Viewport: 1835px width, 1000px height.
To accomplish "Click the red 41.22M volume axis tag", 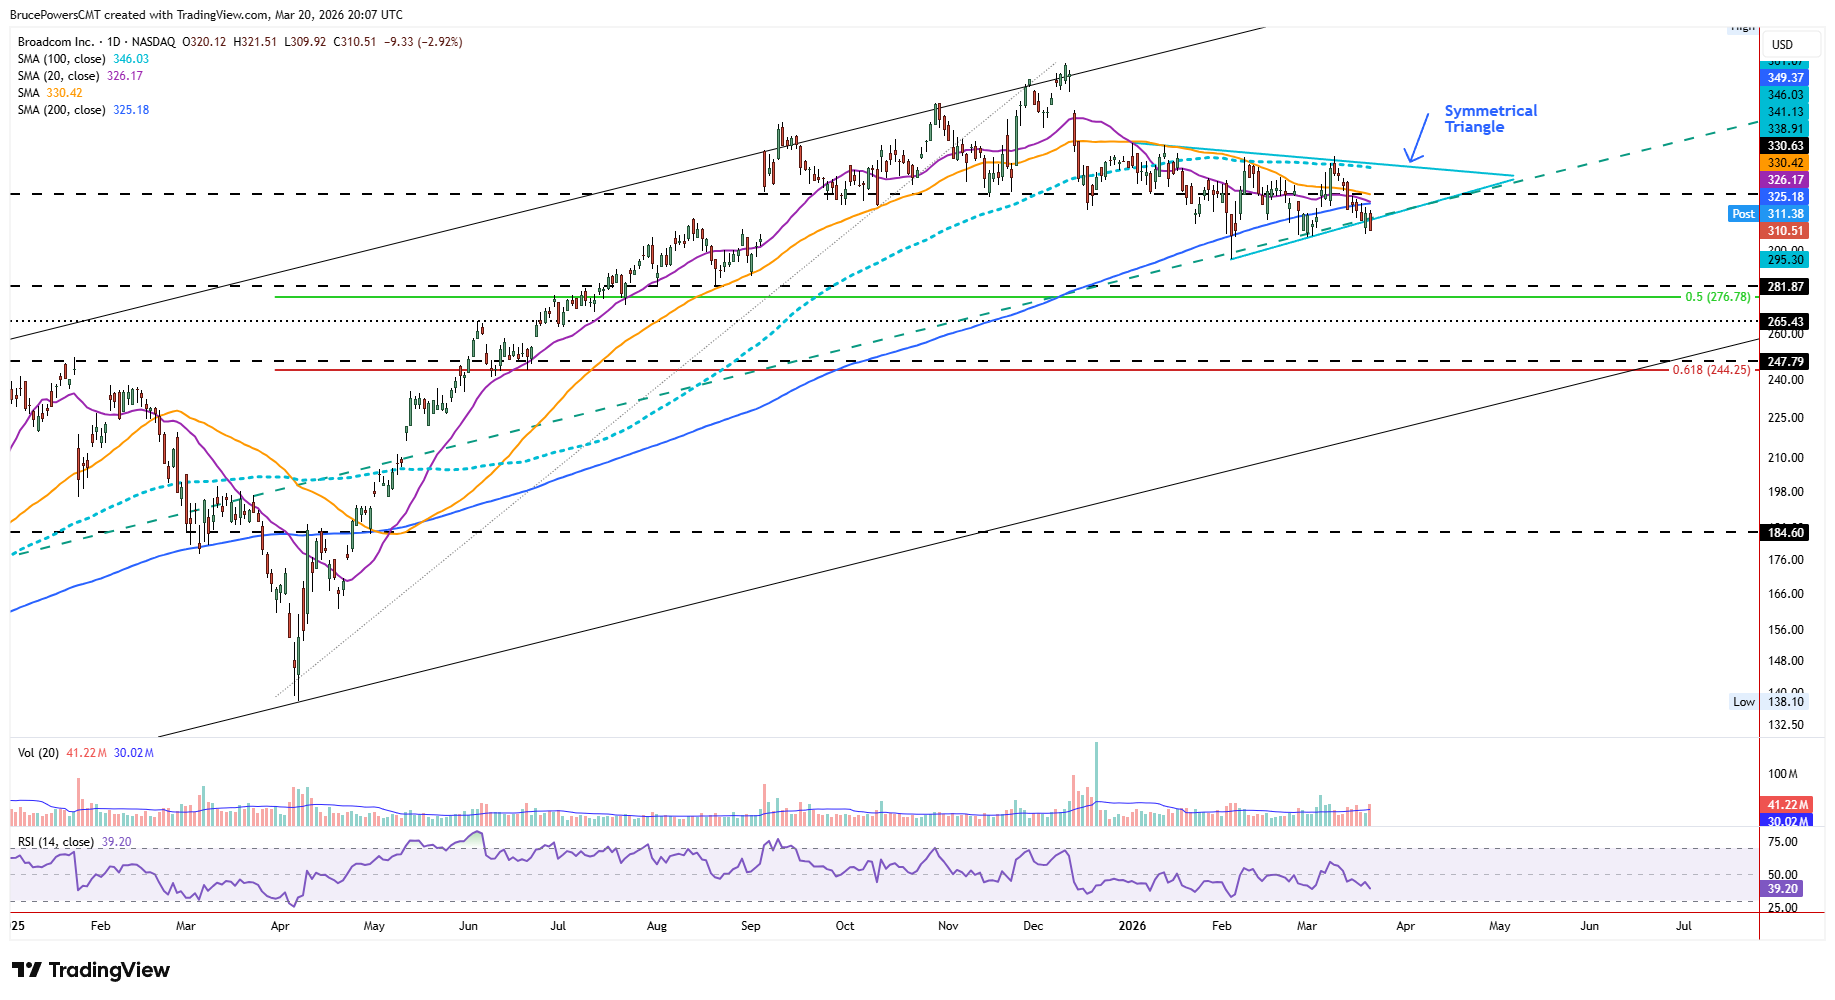I will tap(1786, 805).
